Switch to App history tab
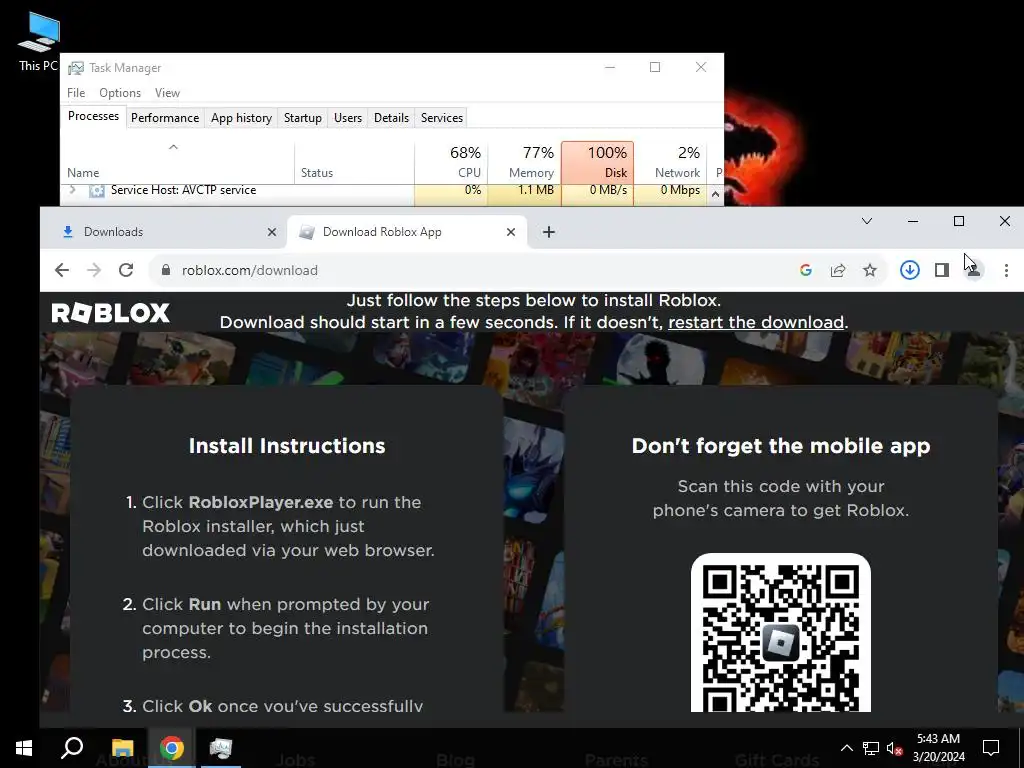Image resolution: width=1024 pixels, height=768 pixels. point(241,118)
